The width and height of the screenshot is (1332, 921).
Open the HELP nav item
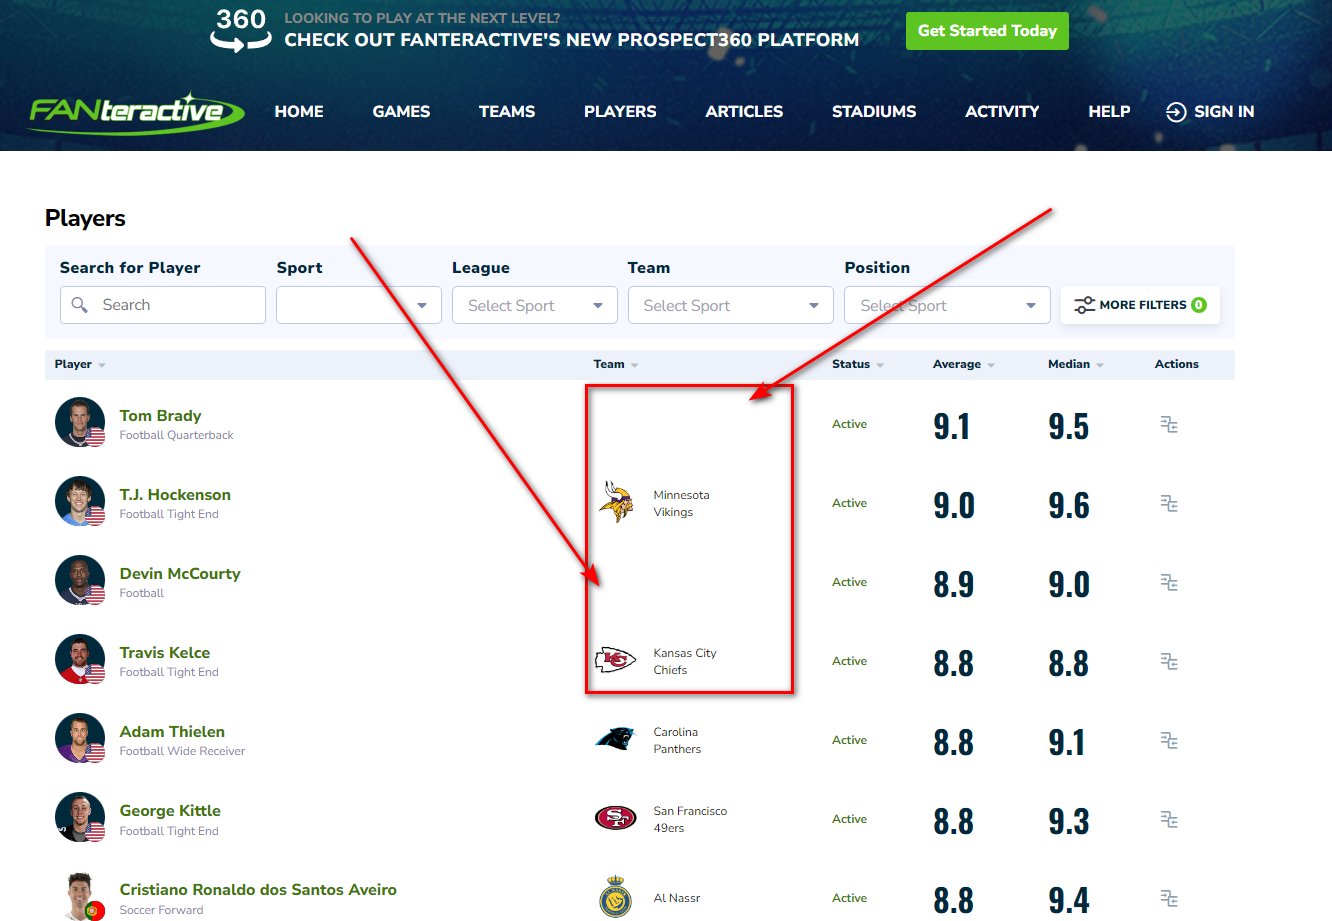pos(1109,112)
